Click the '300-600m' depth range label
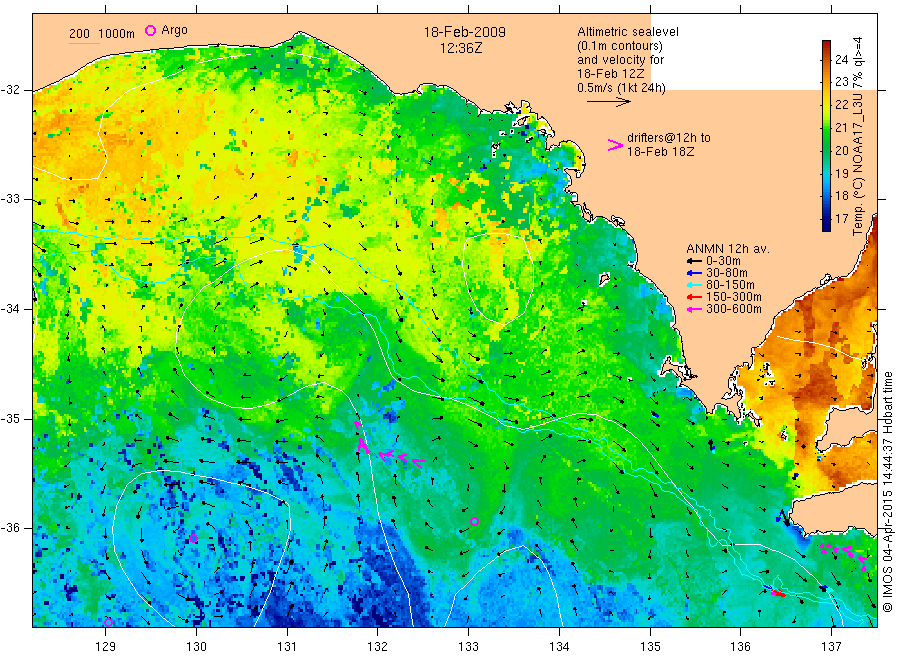The width and height of the screenshot is (900, 660). (x=734, y=309)
